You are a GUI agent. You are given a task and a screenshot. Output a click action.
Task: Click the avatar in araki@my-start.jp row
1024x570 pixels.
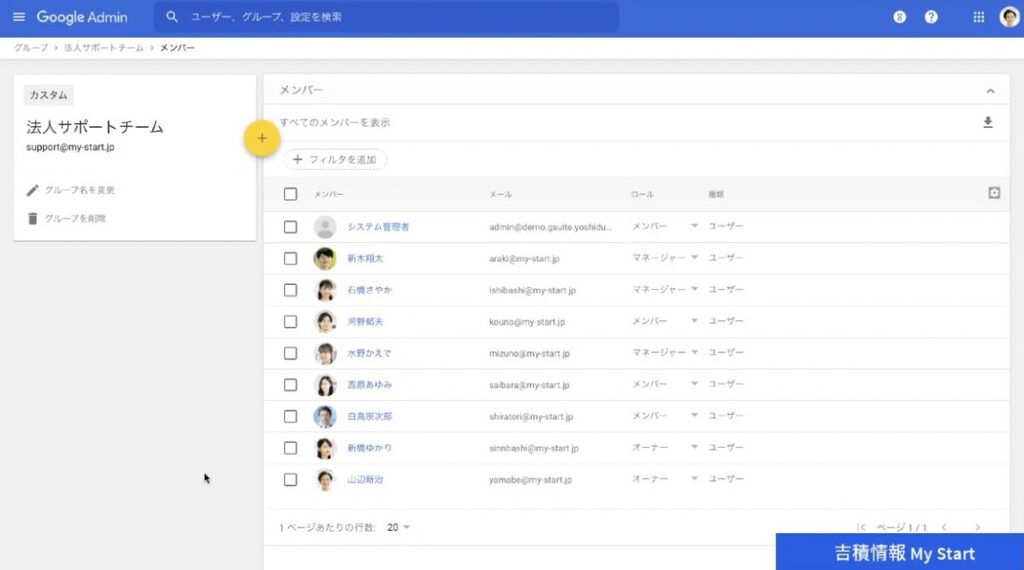pos(325,259)
